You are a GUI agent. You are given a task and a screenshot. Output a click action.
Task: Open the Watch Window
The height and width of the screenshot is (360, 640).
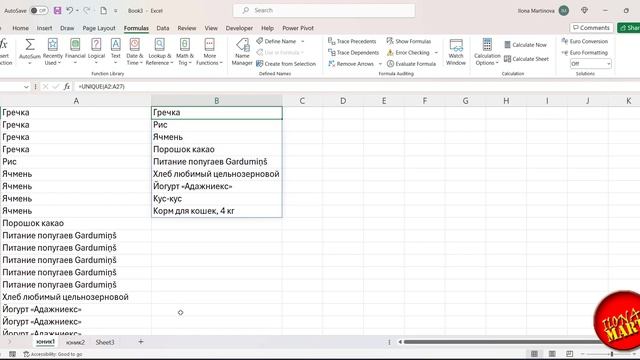click(x=456, y=52)
